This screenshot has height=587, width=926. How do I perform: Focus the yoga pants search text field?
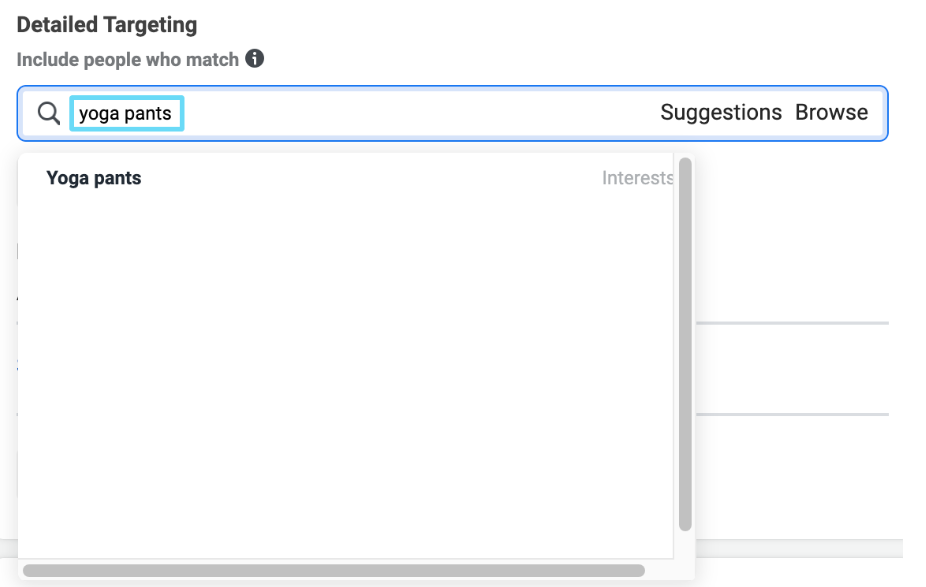126,113
